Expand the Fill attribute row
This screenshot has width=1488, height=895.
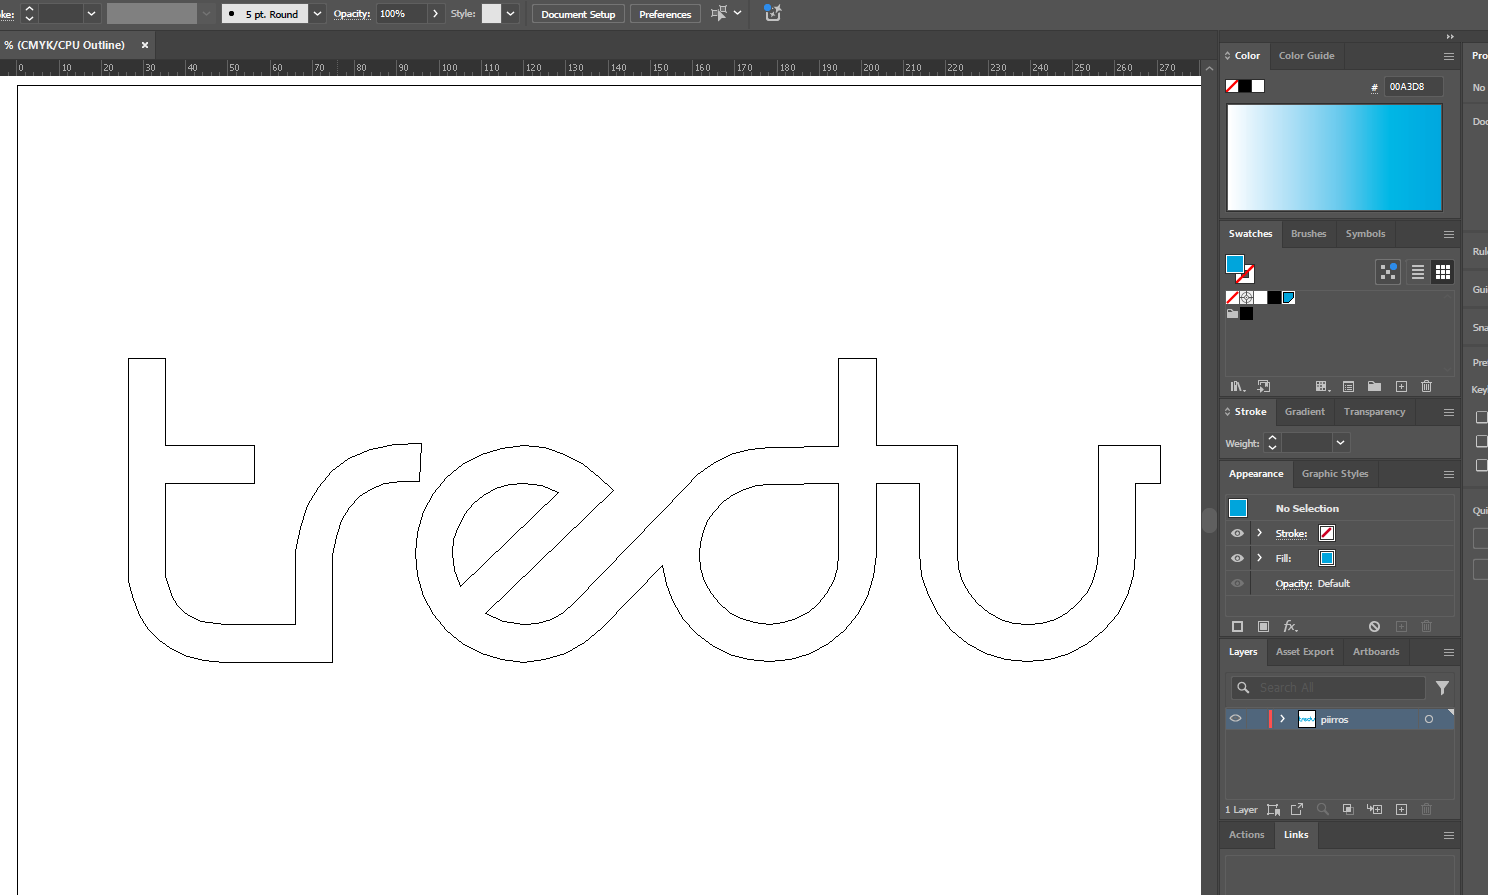click(x=1259, y=558)
